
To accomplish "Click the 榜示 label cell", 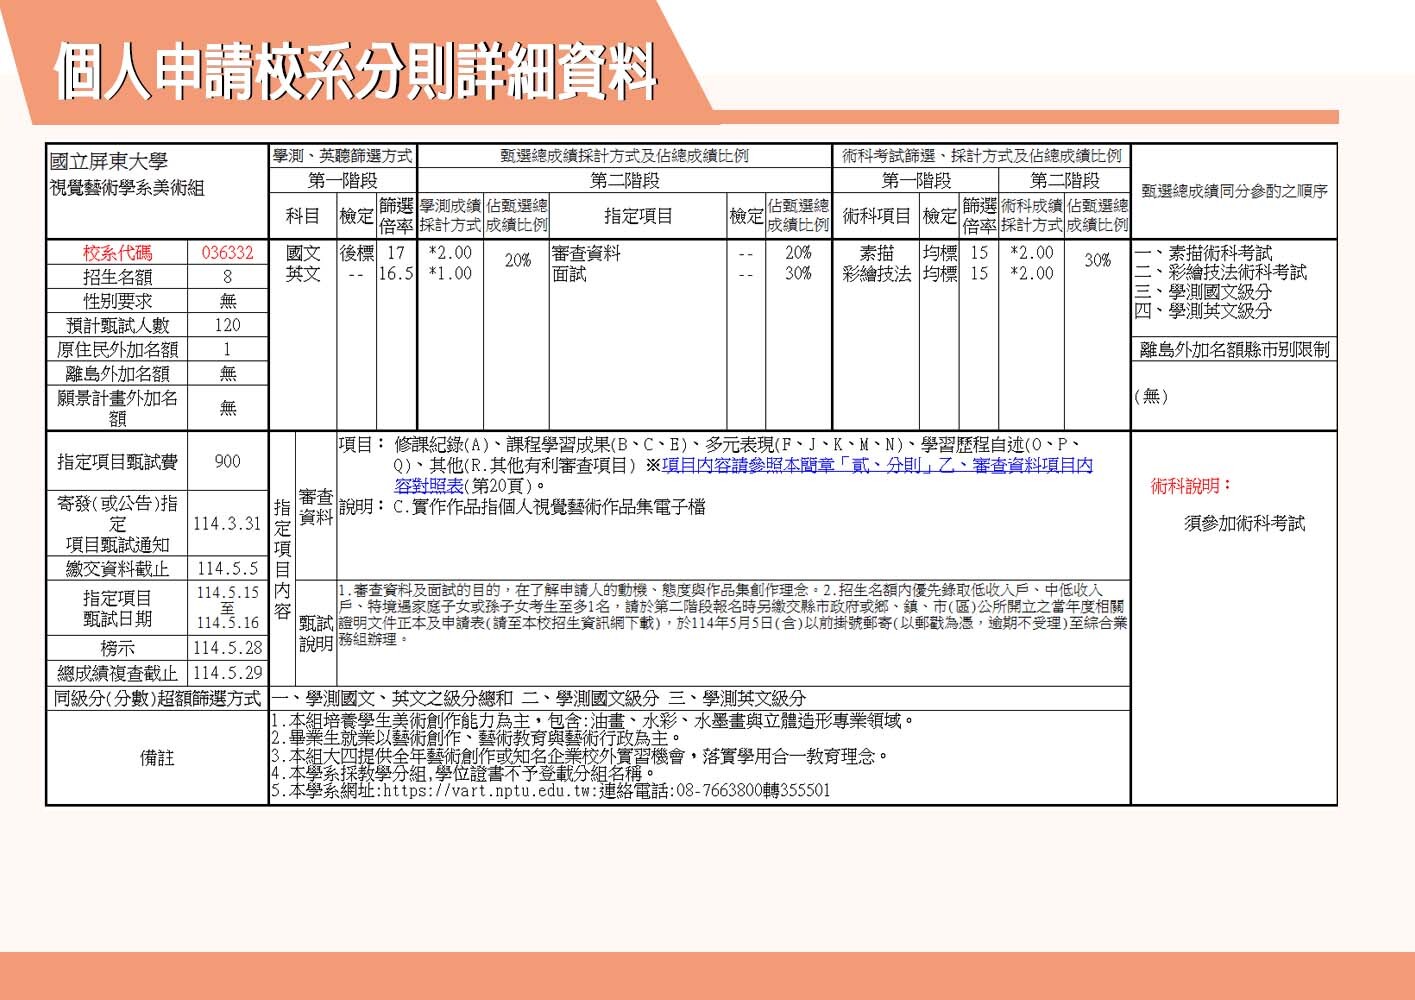I will [x=117, y=648].
